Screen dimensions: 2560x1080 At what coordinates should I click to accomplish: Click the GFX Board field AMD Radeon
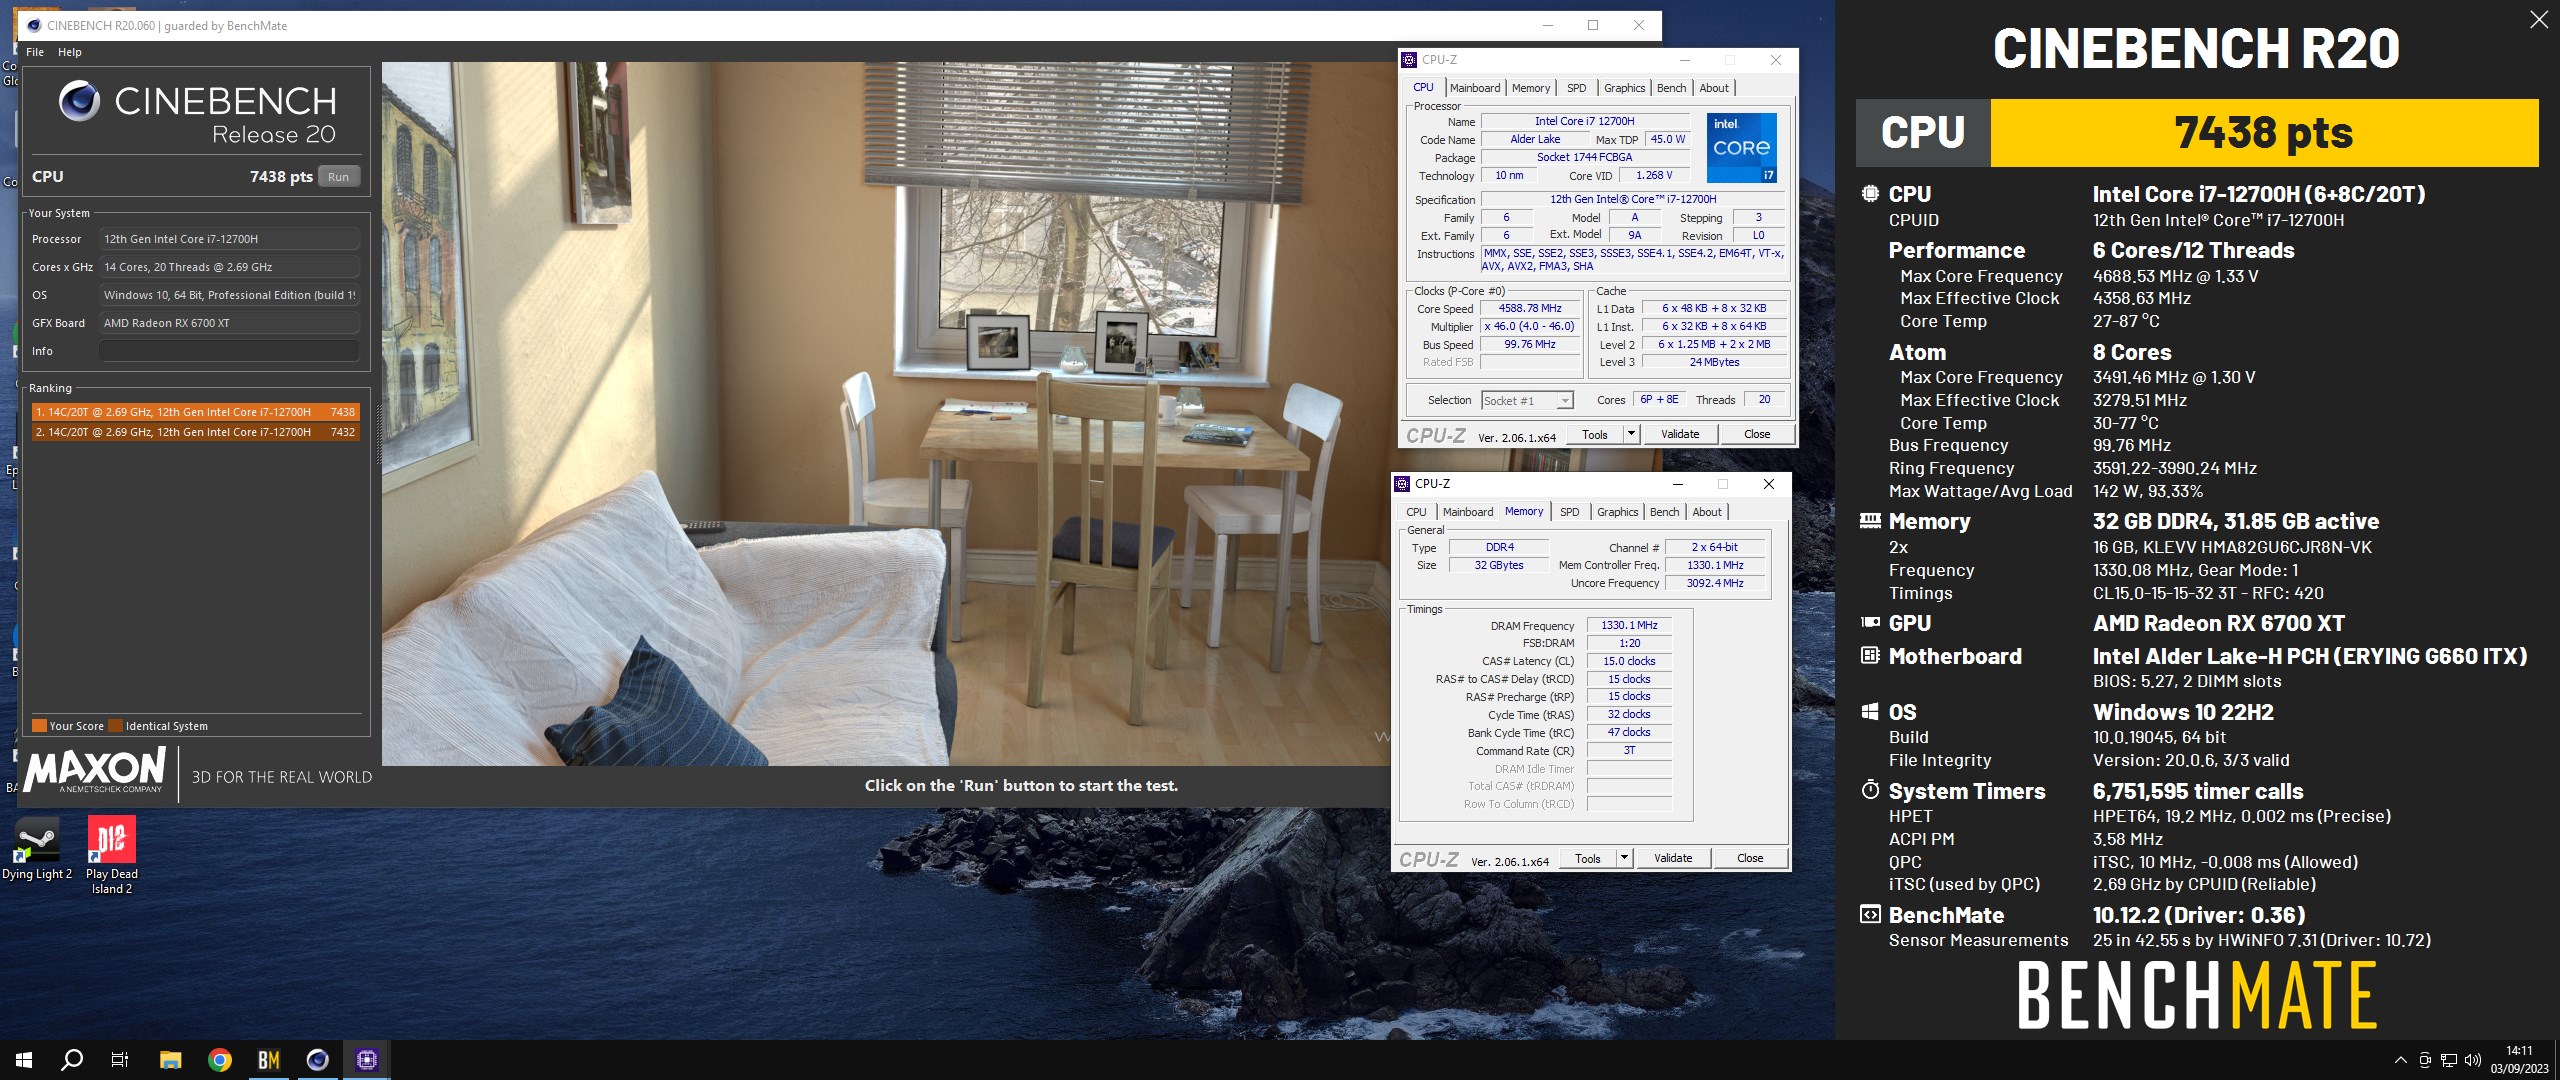point(229,323)
